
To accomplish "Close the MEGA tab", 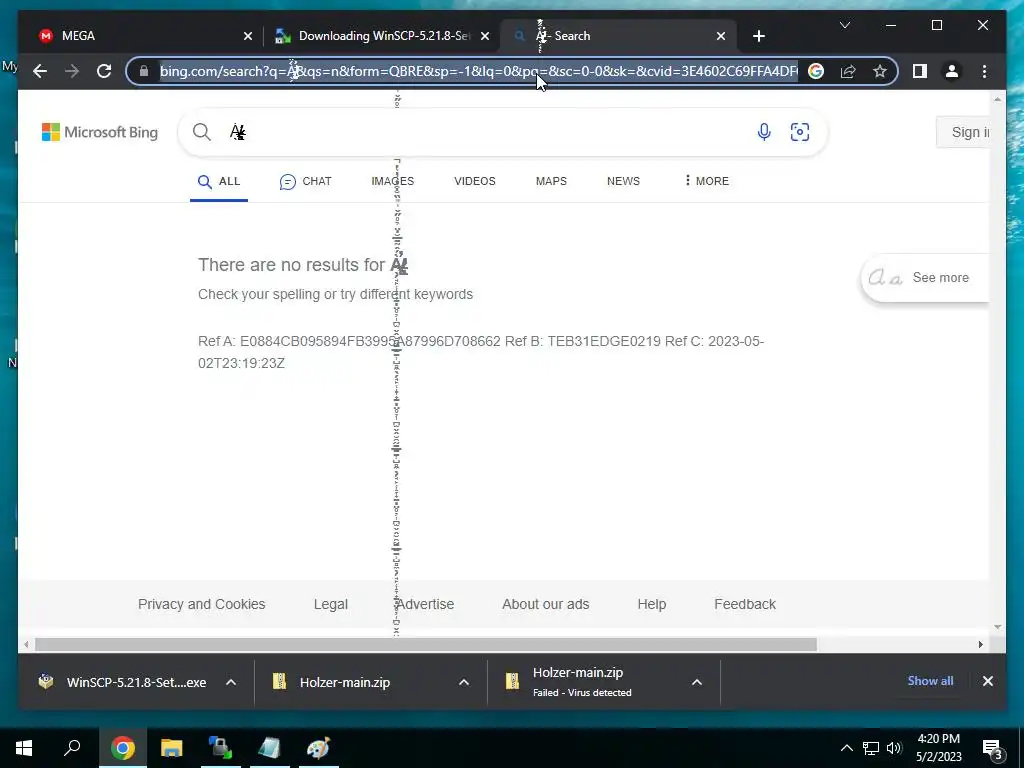I will coord(248,36).
